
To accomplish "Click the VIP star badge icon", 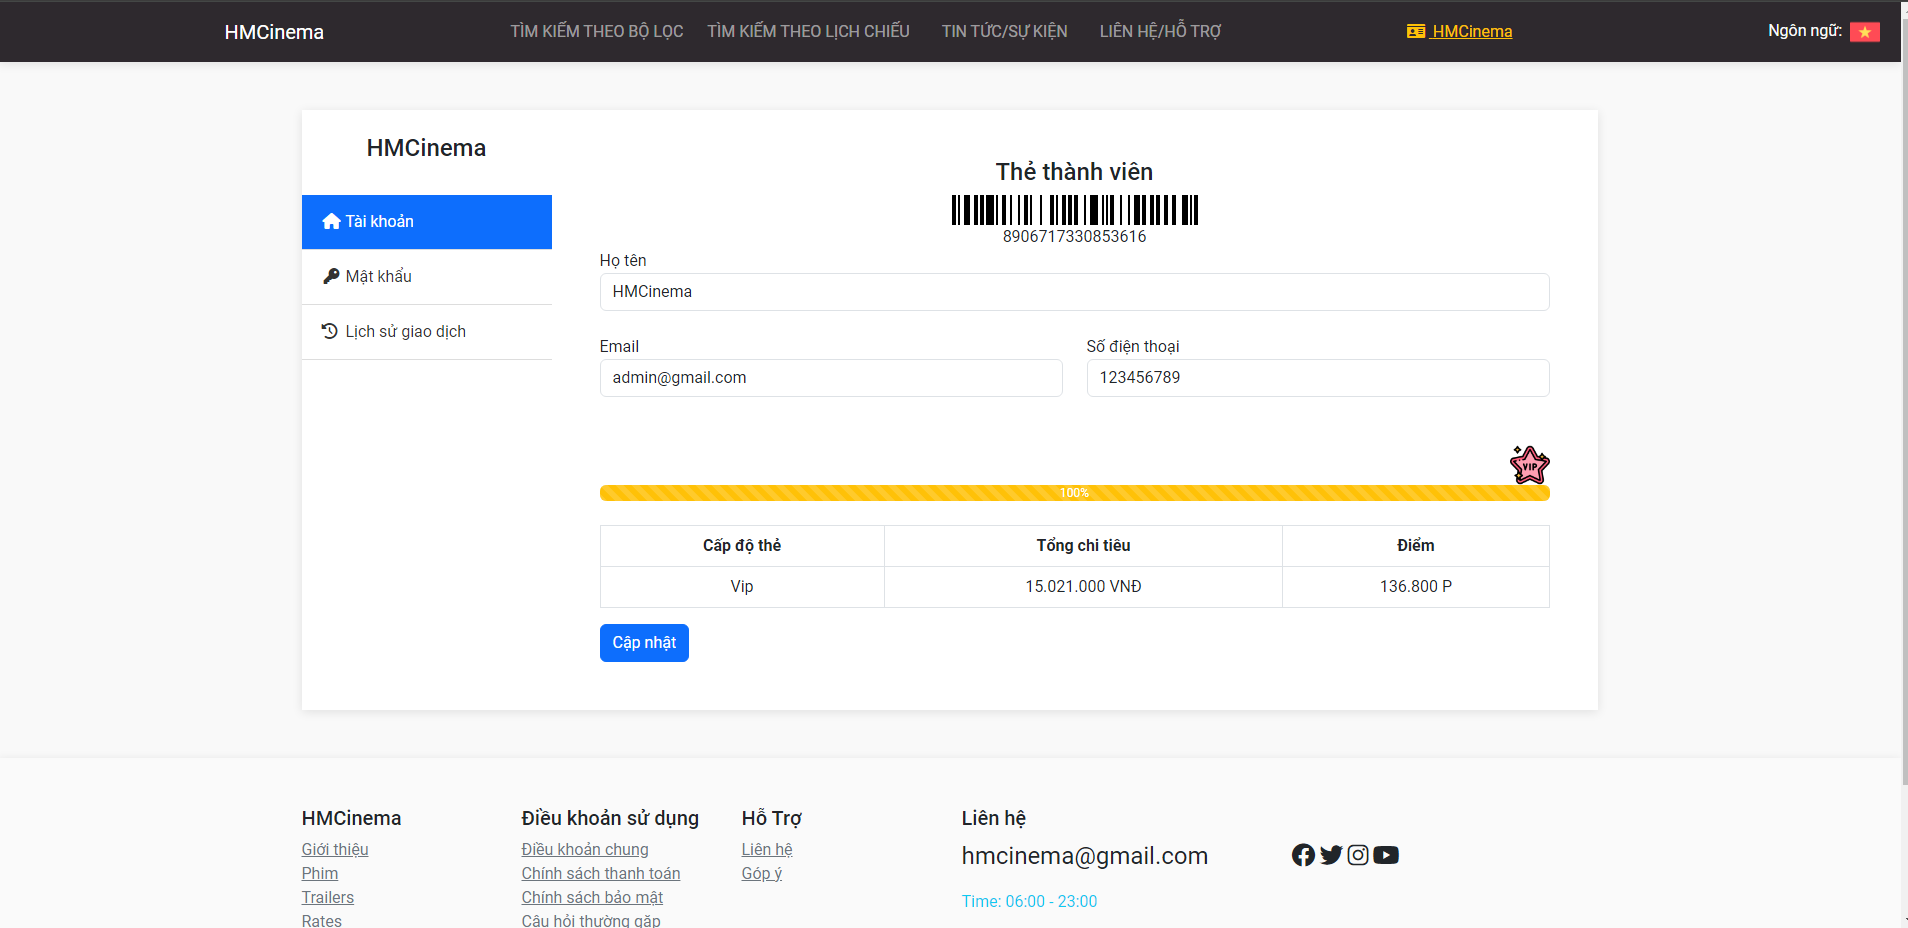I will (1529, 465).
